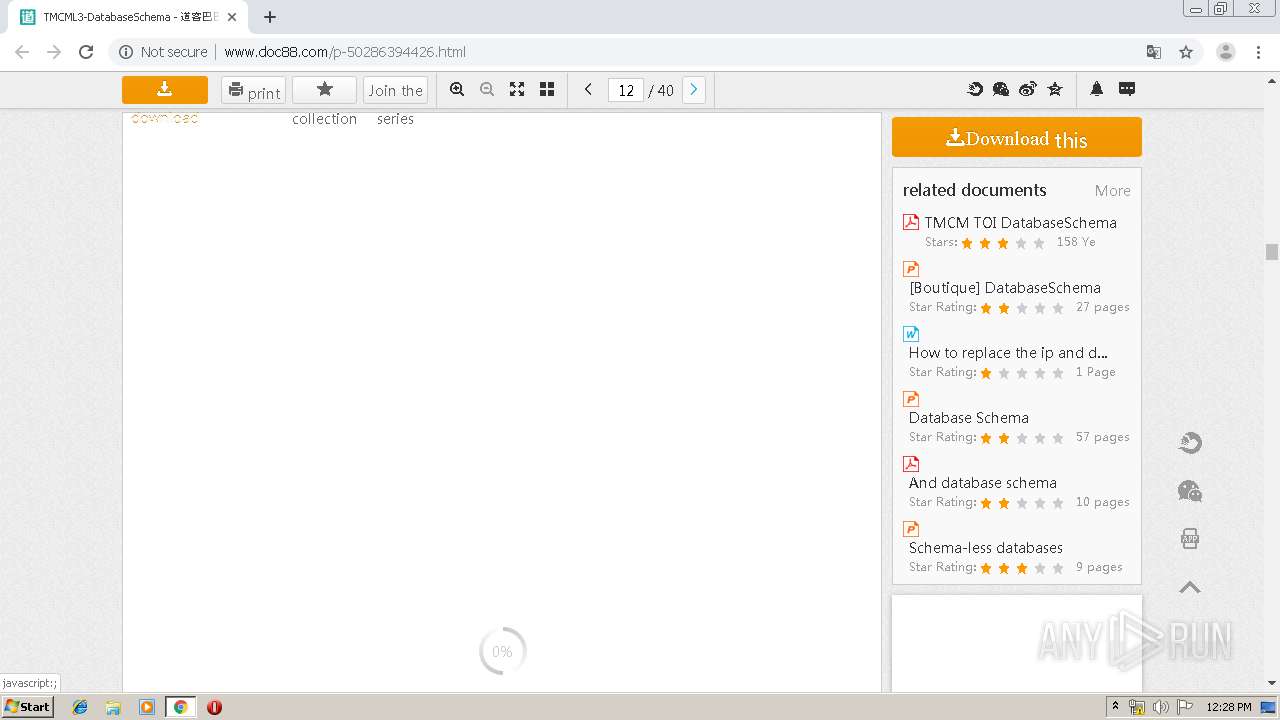
Task: Share via the swirl icon in toolbar
Action: pyautogui.click(x=975, y=89)
